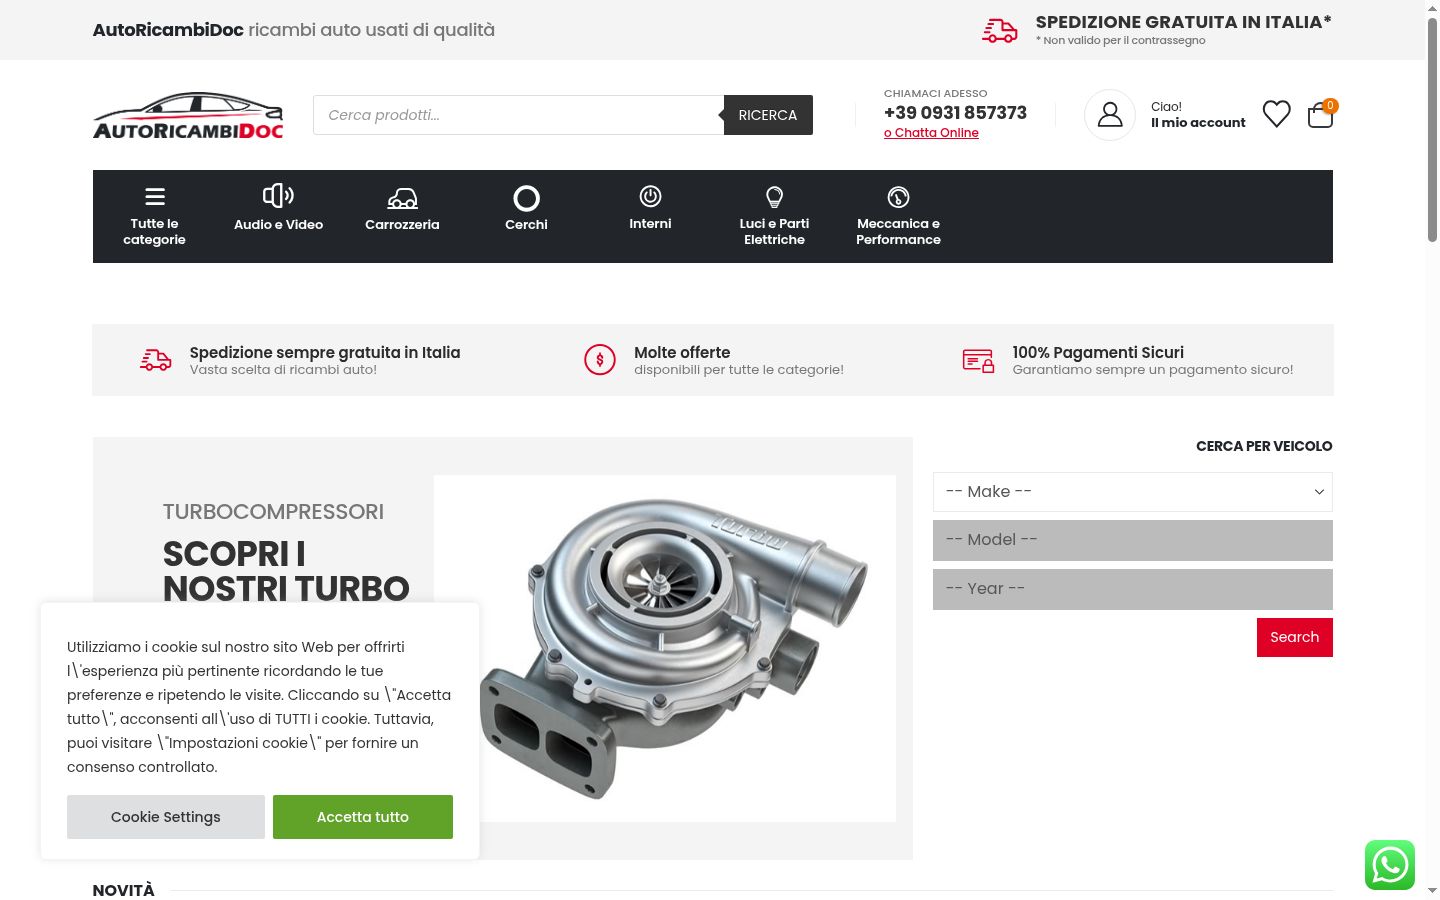Click the phone number +39 0931 857373

point(955,113)
